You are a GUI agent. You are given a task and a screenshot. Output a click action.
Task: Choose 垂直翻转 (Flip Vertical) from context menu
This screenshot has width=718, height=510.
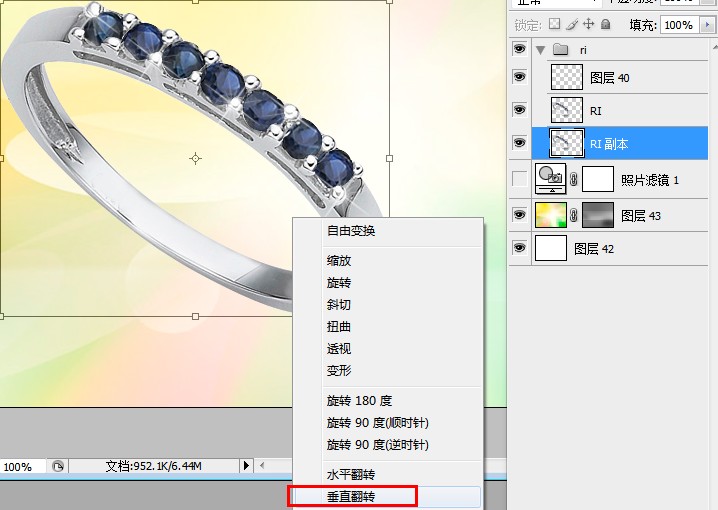[351, 497]
